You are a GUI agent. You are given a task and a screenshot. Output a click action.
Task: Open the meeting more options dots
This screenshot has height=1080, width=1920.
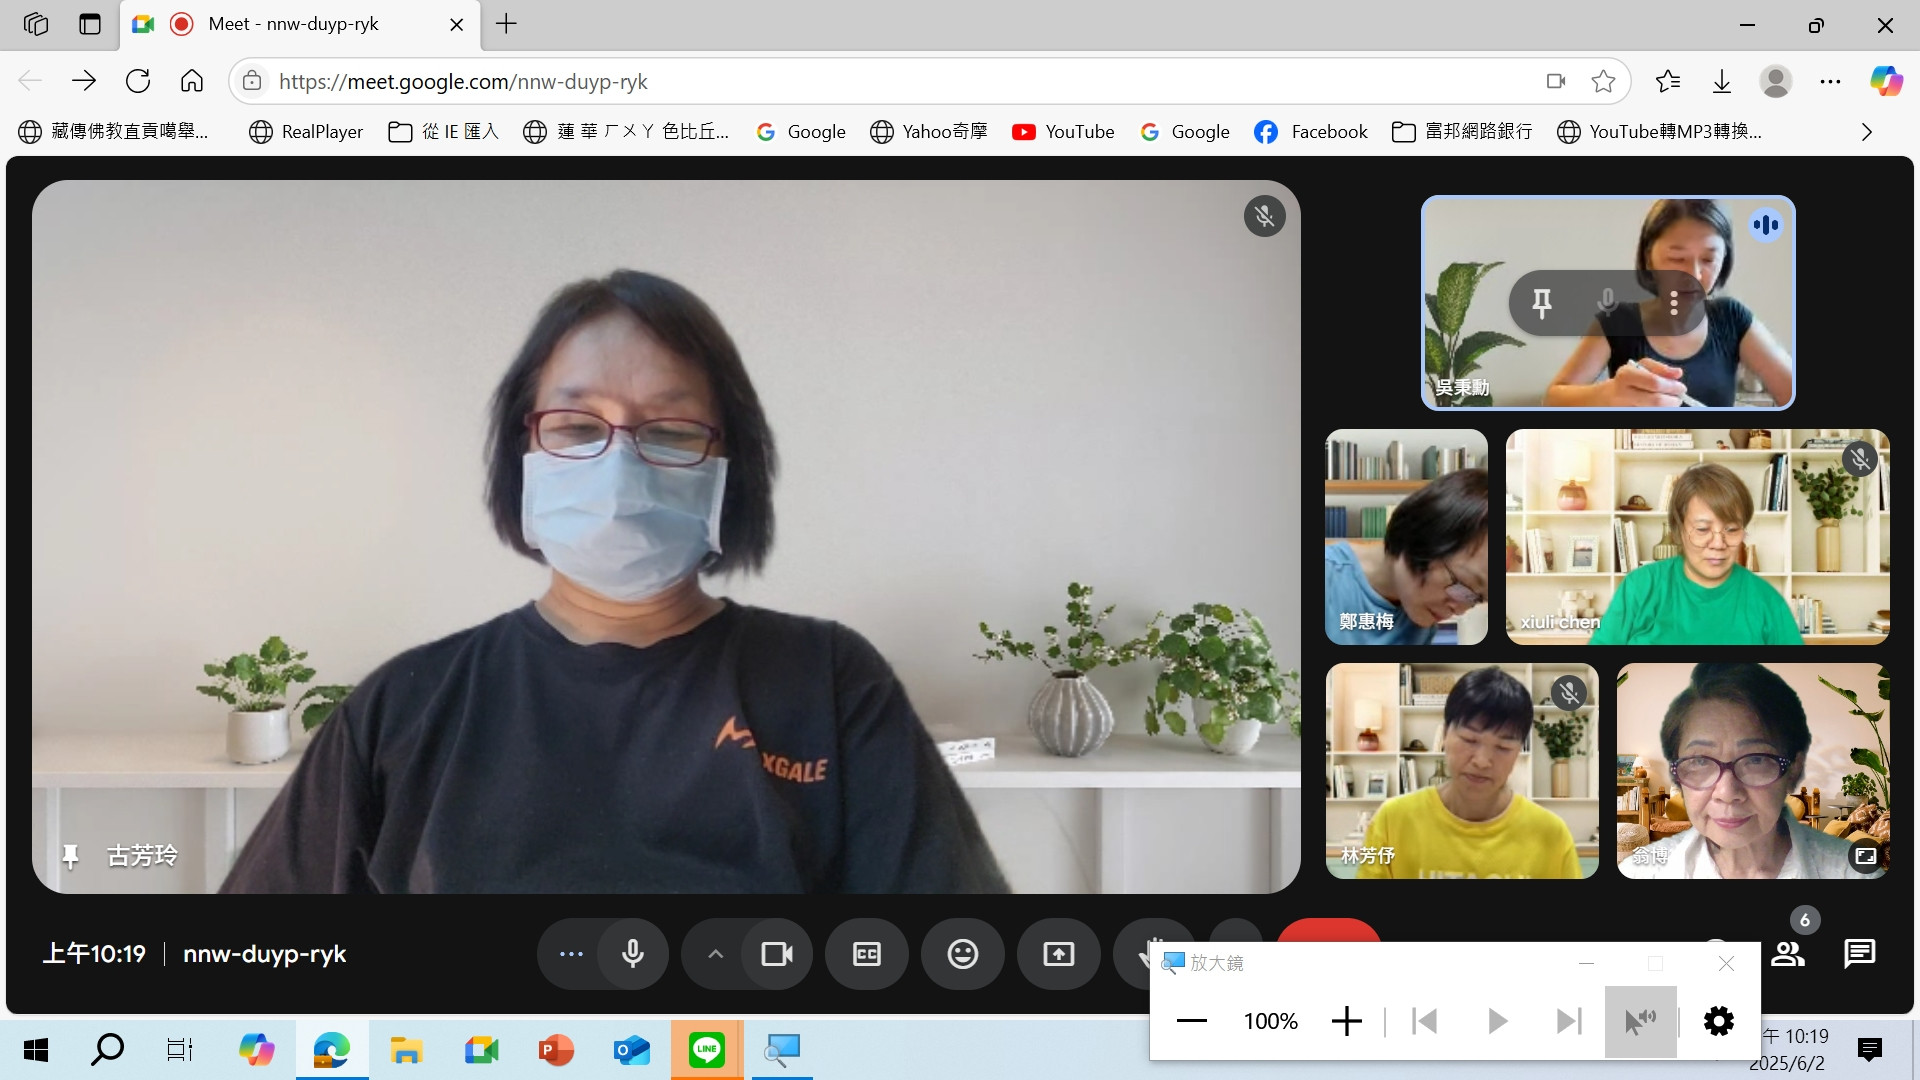pos(571,954)
